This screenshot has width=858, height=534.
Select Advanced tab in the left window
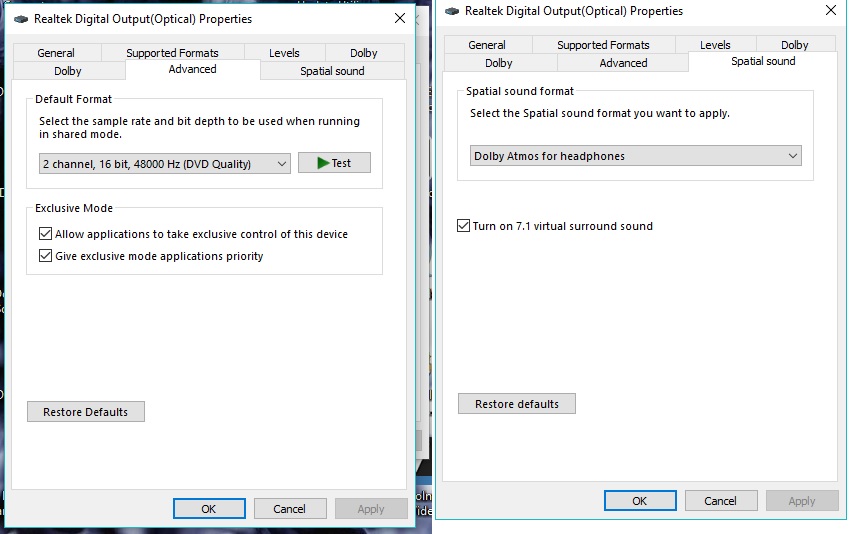[193, 69]
